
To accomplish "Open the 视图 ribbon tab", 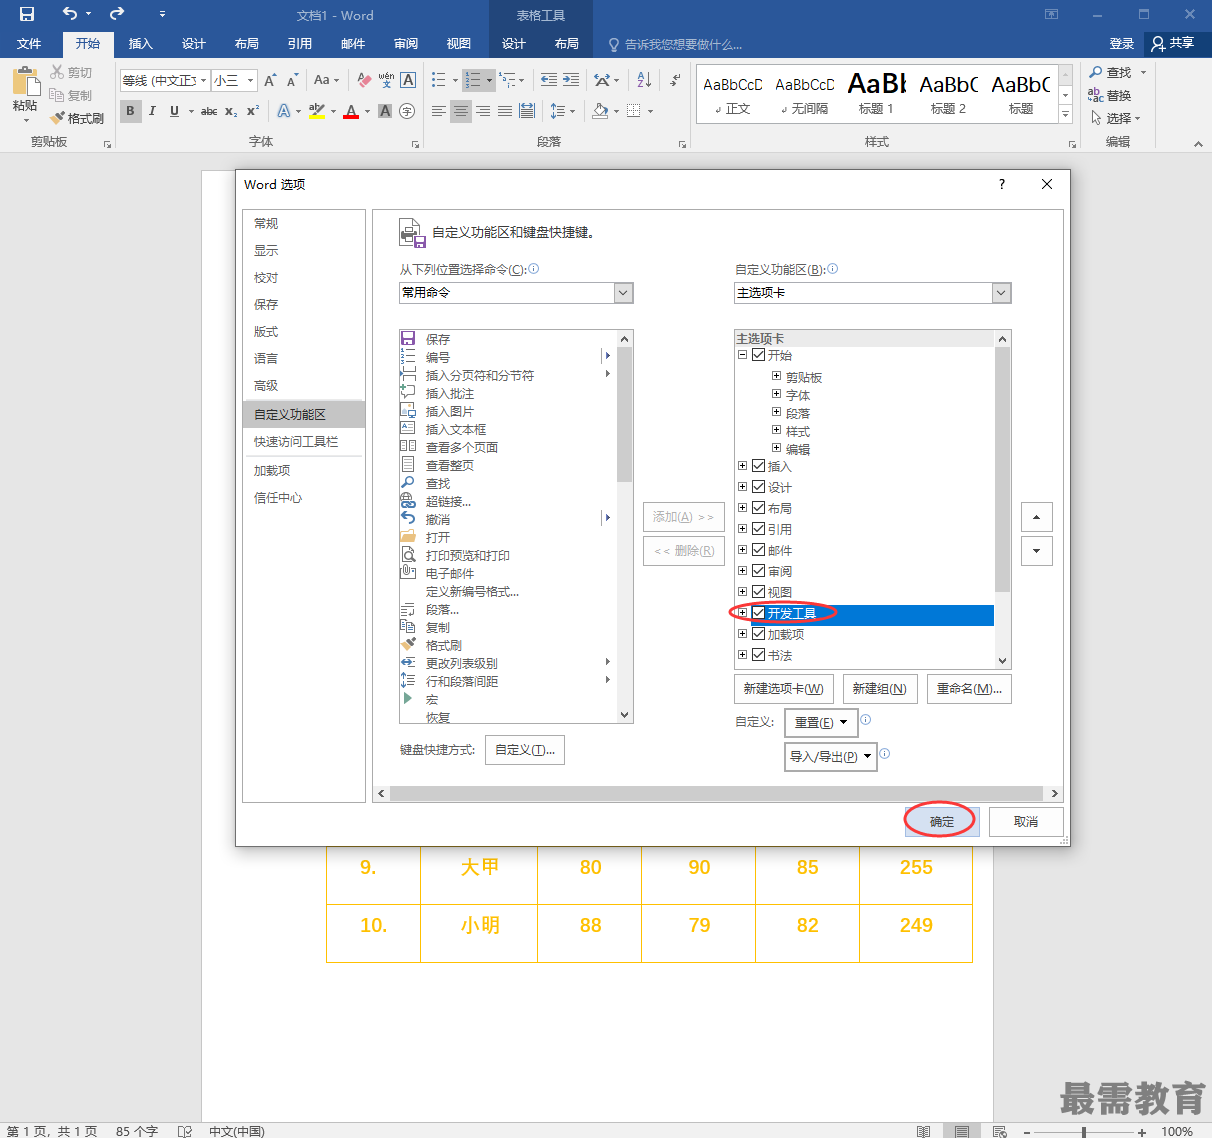I will click(459, 44).
